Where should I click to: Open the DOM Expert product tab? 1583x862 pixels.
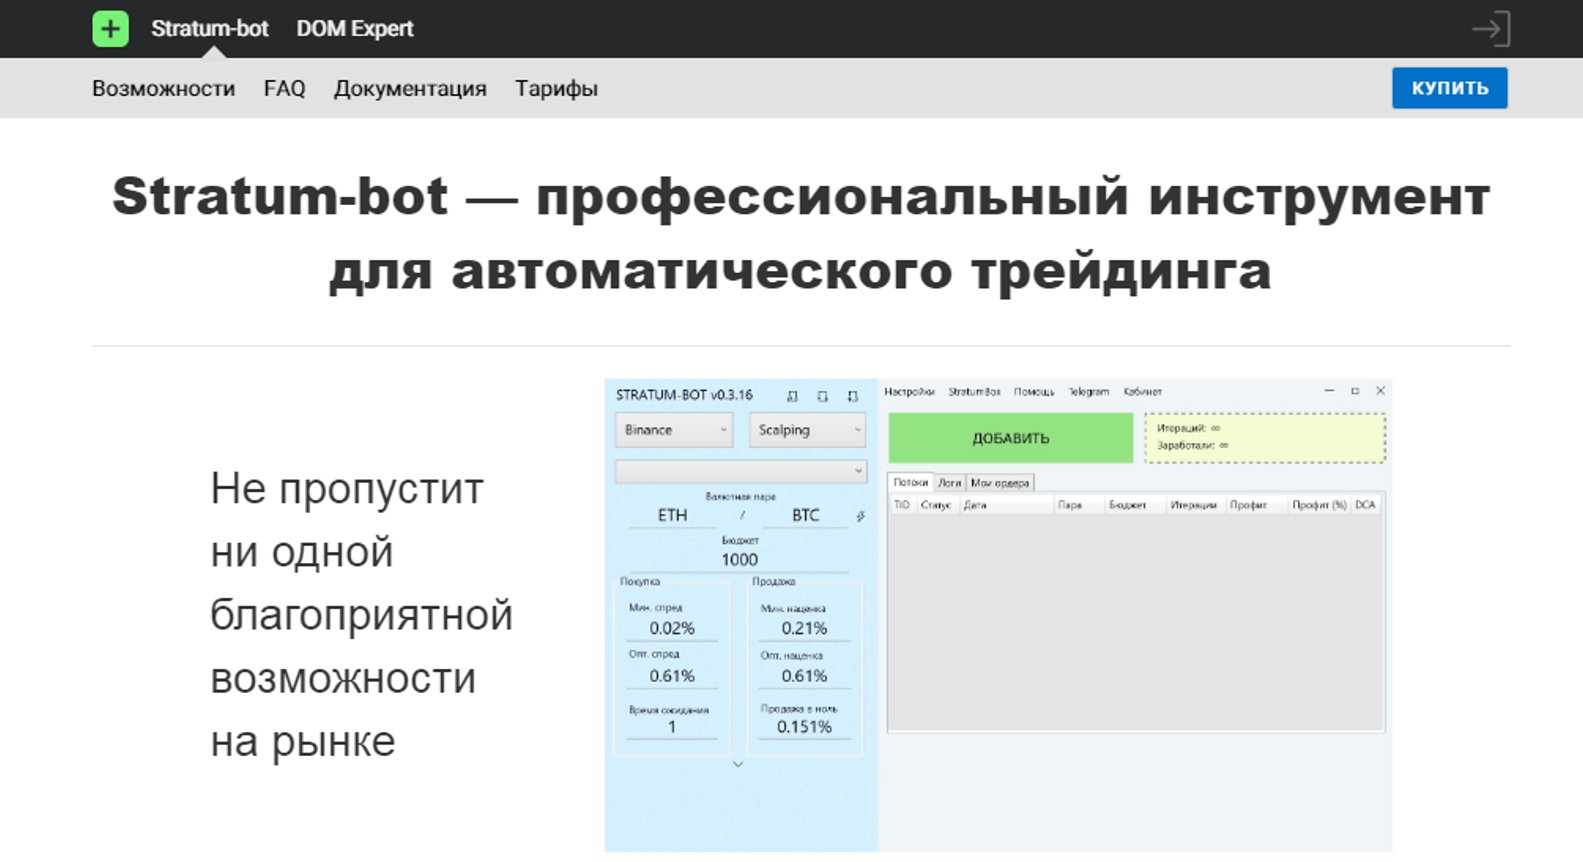coord(354,29)
